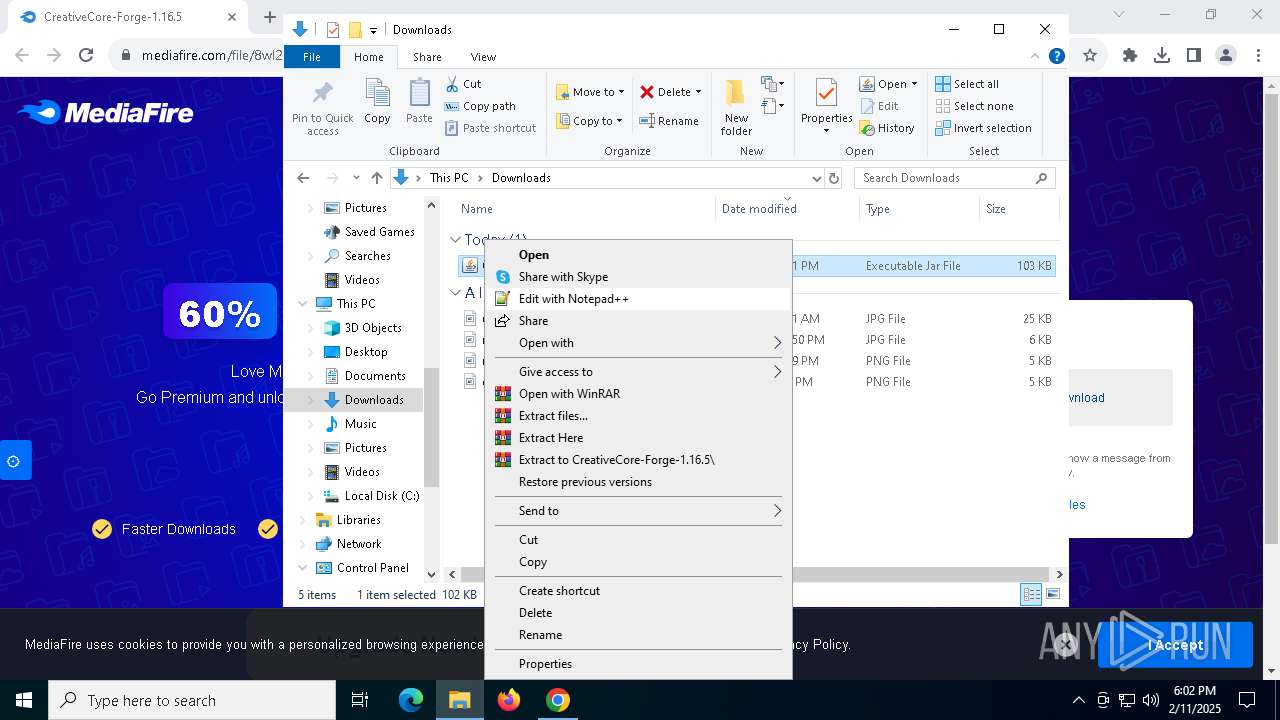This screenshot has width=1280, height=720.
Task: Open recent locations dropdown arrow
Action: pos(356,178)
